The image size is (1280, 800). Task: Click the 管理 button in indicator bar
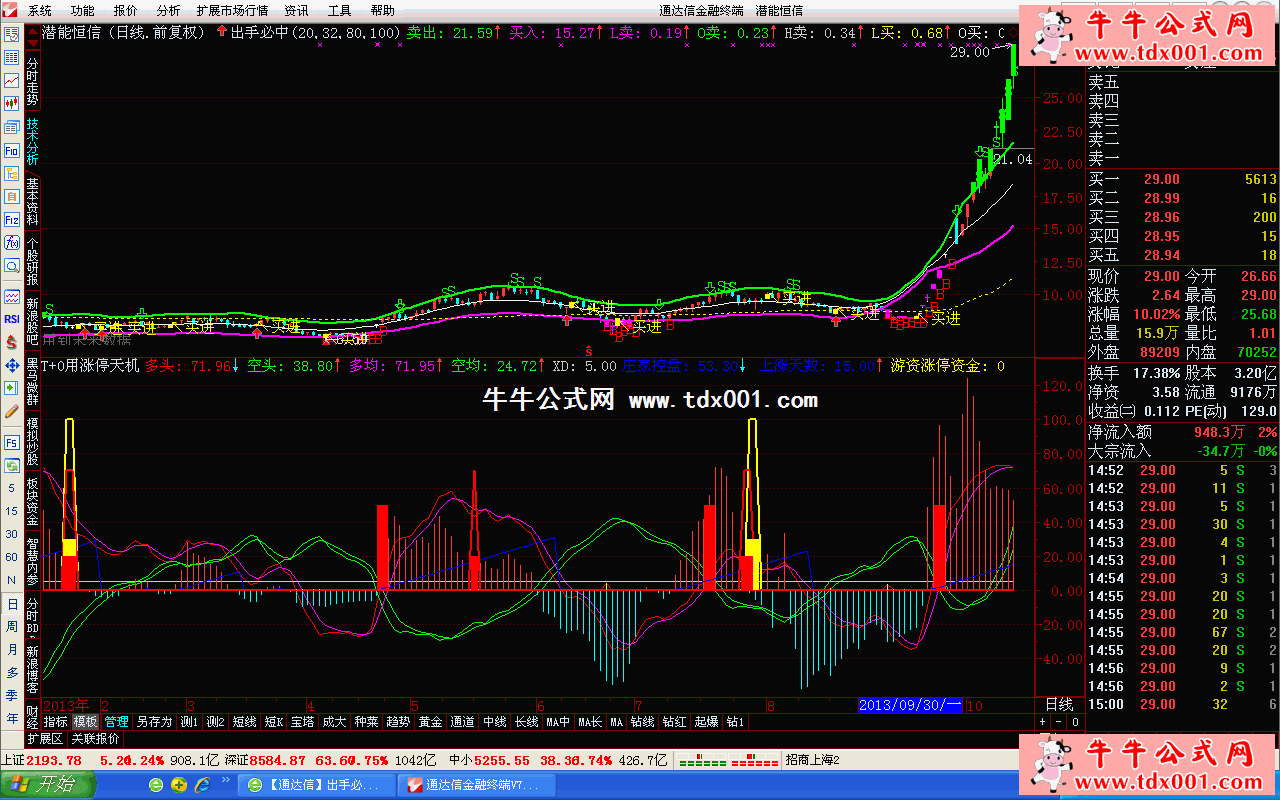116,721
